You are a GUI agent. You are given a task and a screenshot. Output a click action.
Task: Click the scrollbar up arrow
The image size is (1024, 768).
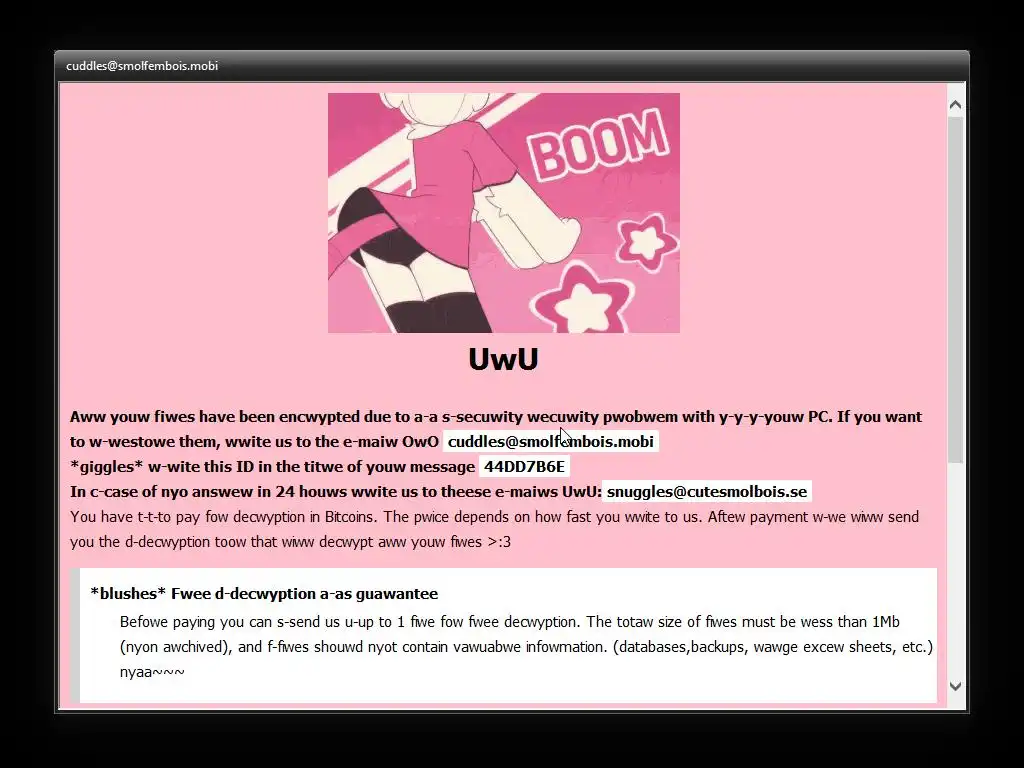[955, 105]
